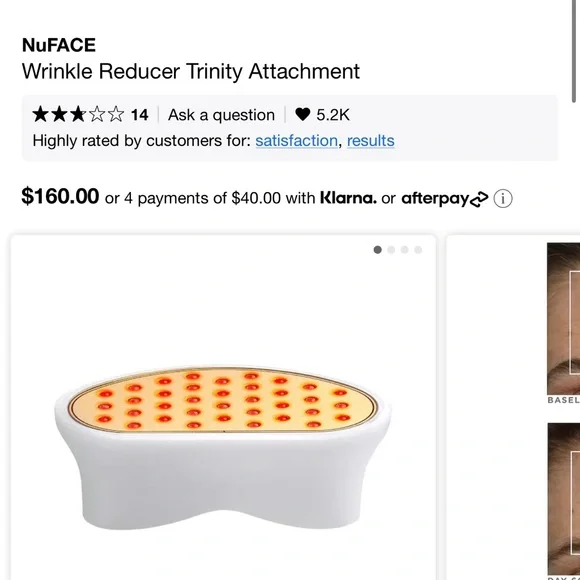Viewport: 580px width, 580px height.
Task: Click the page vertical scrollbar
Action: pyautogui.click(x=574, y=51)
